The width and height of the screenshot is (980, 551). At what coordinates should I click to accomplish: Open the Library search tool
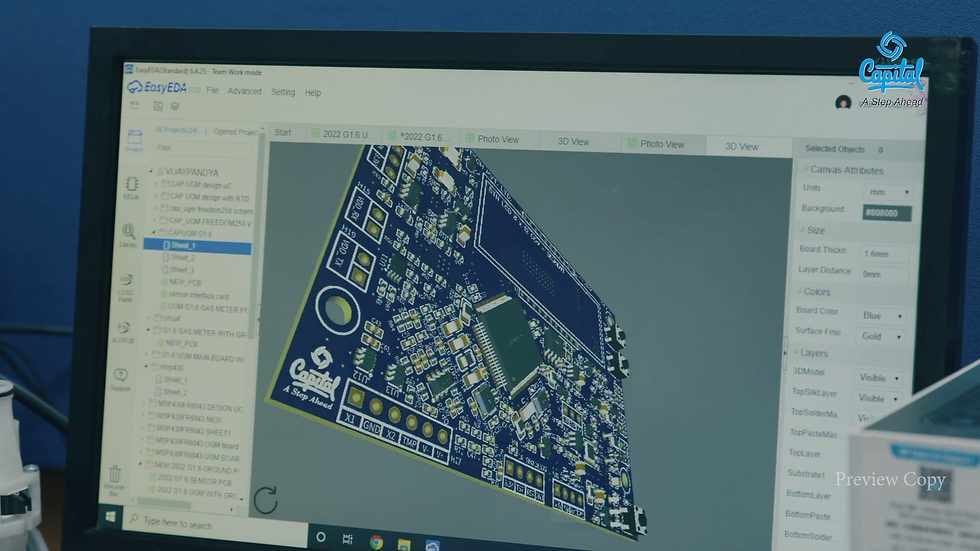128,236
